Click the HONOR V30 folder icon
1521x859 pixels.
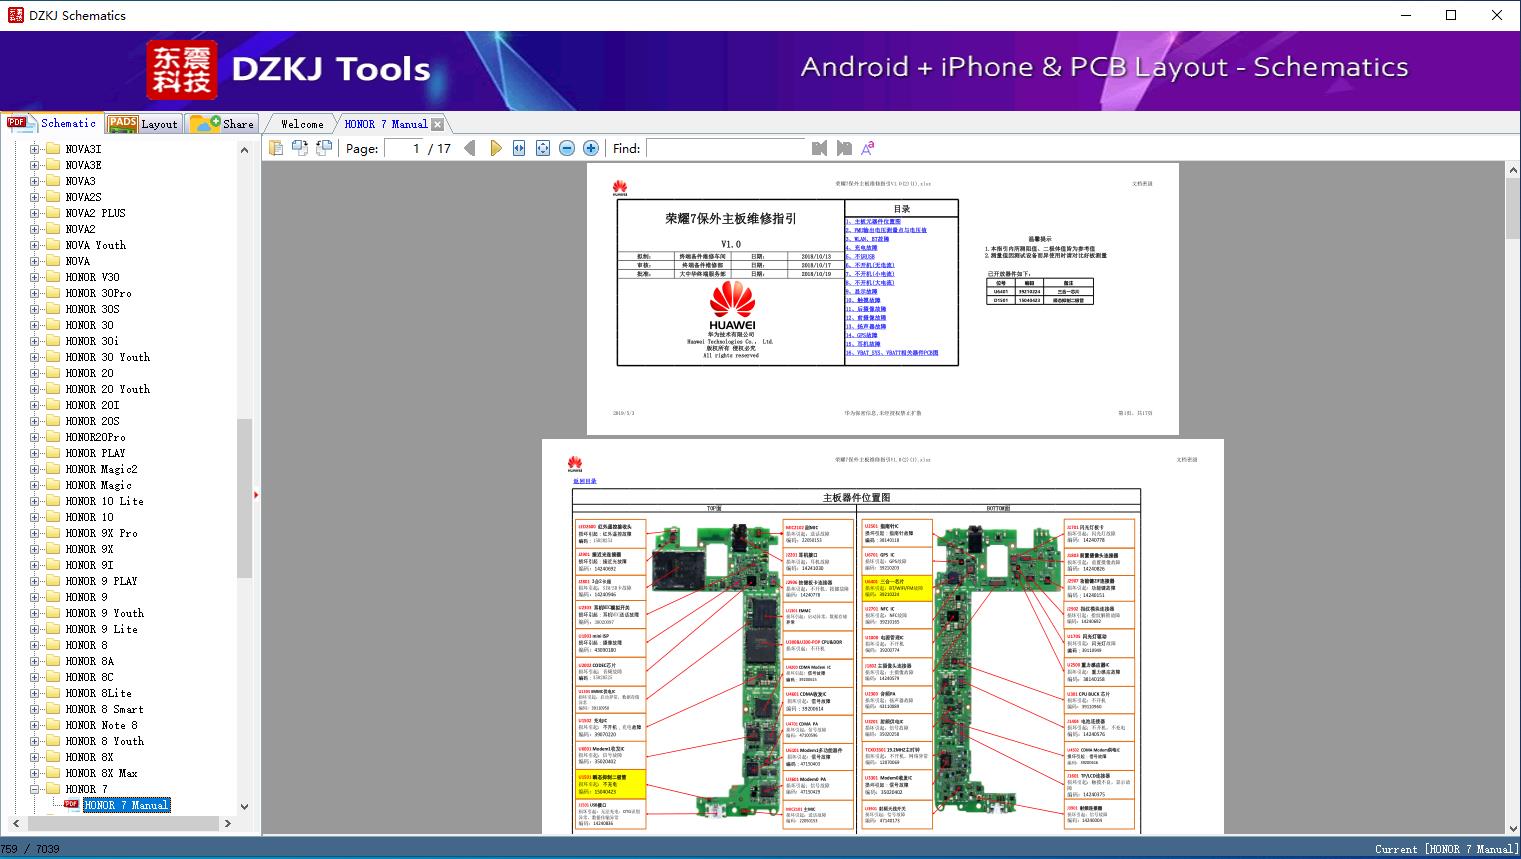(53, 277)
